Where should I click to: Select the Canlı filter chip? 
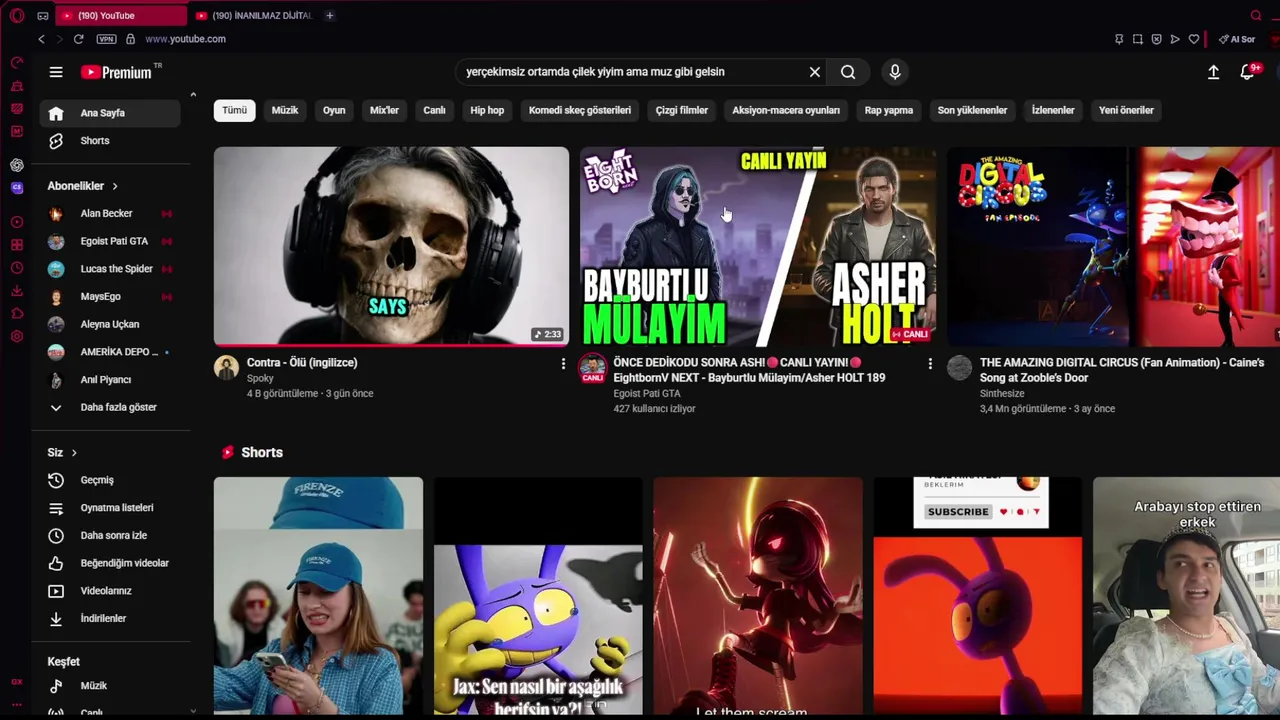[x=434, y=110]
